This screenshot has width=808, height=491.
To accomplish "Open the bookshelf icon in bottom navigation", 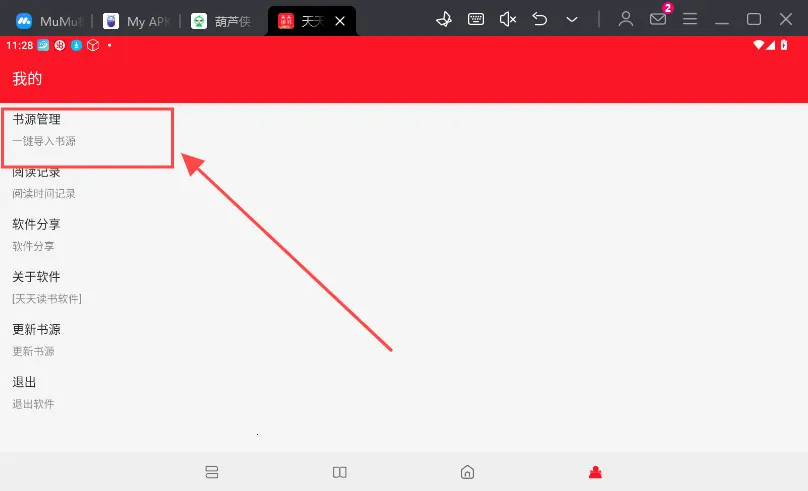I will click(211, 472).
